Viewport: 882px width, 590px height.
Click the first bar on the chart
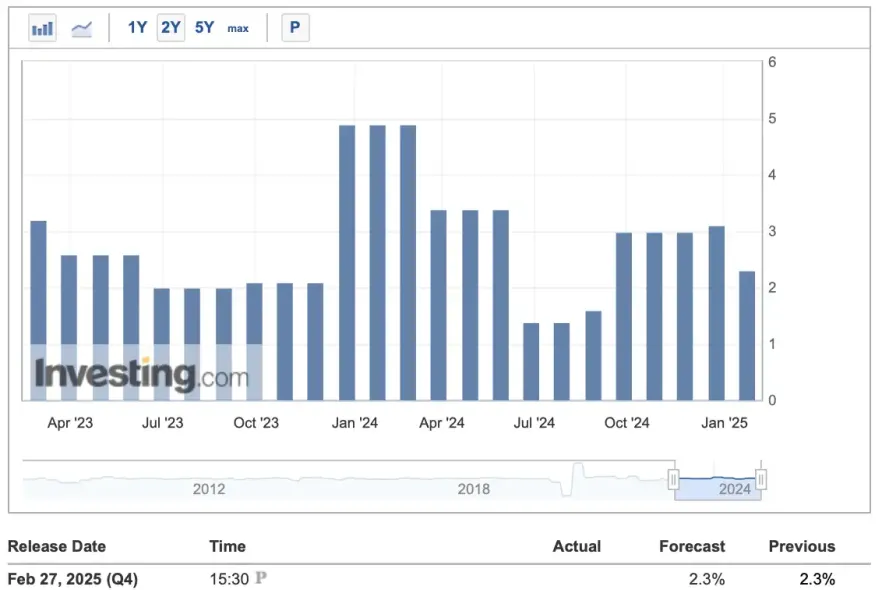tap(39, 310)
